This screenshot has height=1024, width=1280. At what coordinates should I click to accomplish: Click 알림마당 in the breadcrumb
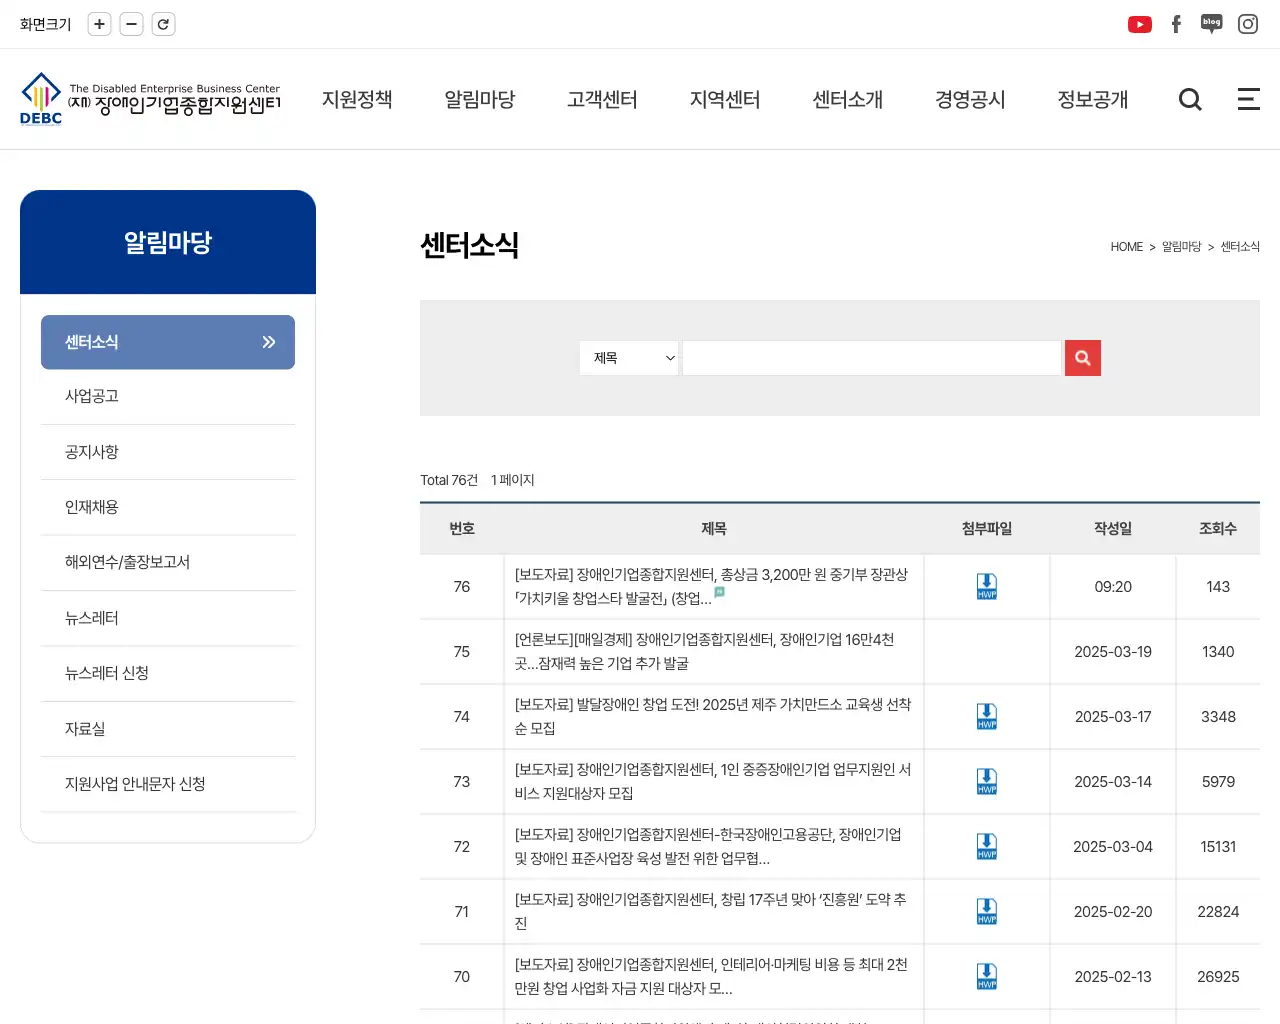[1181, 247]
